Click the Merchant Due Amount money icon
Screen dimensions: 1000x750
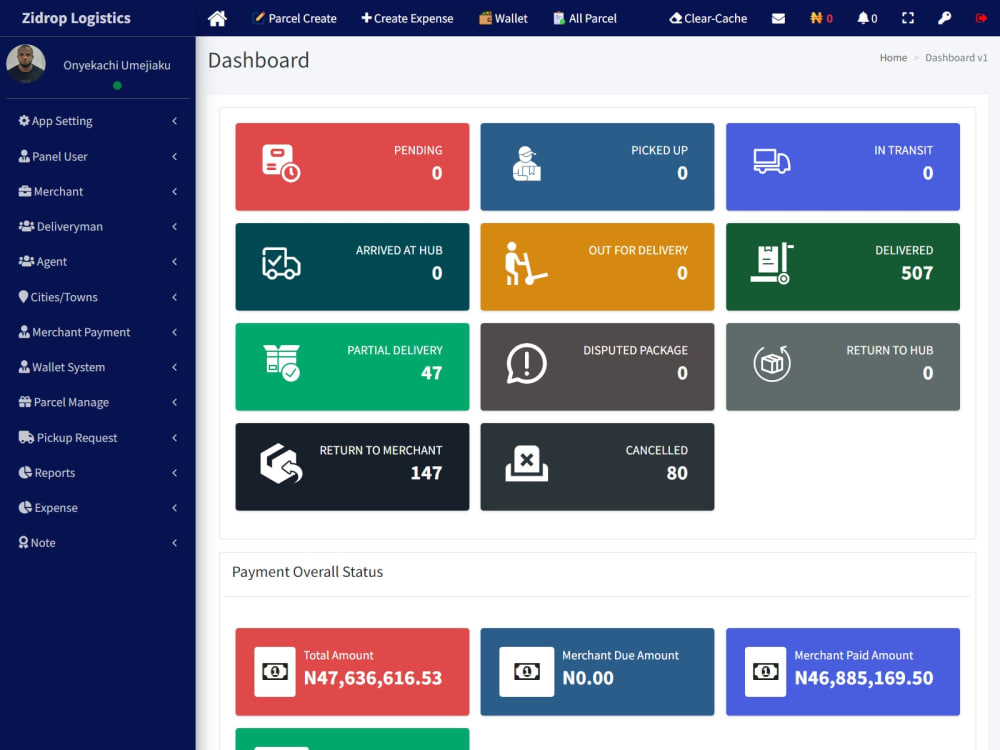pyautogui.click(x=527, y=672)
